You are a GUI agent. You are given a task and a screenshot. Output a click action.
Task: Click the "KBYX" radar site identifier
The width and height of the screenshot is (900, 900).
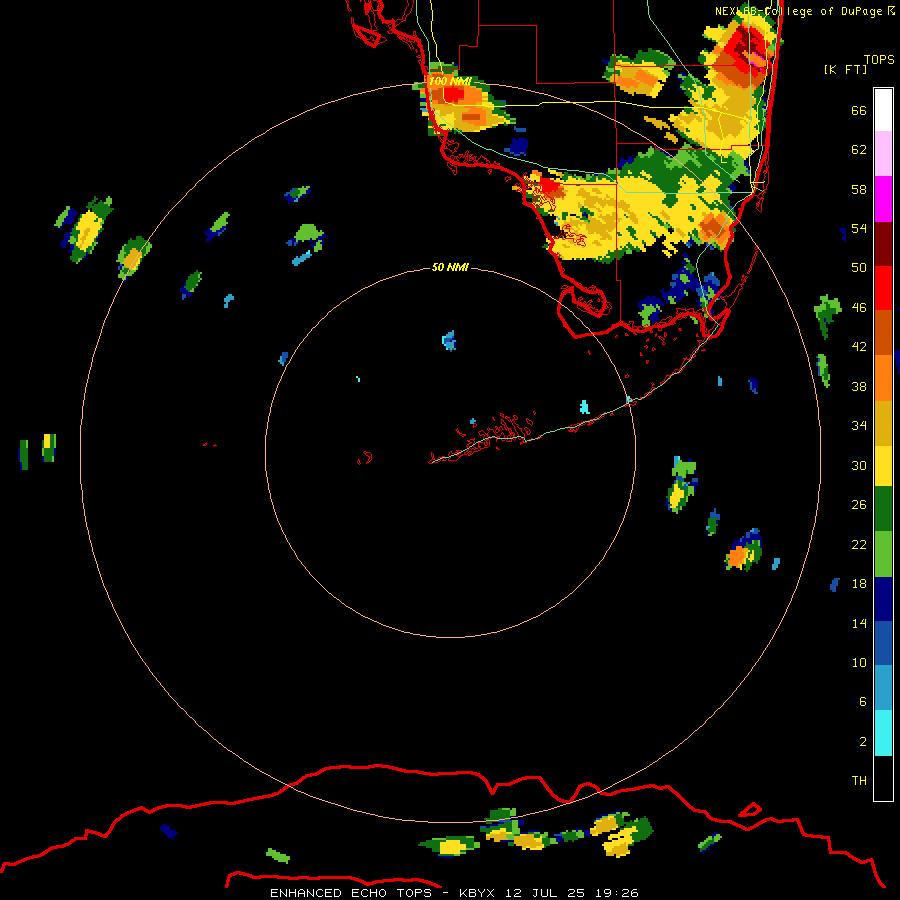click(478, 893)
